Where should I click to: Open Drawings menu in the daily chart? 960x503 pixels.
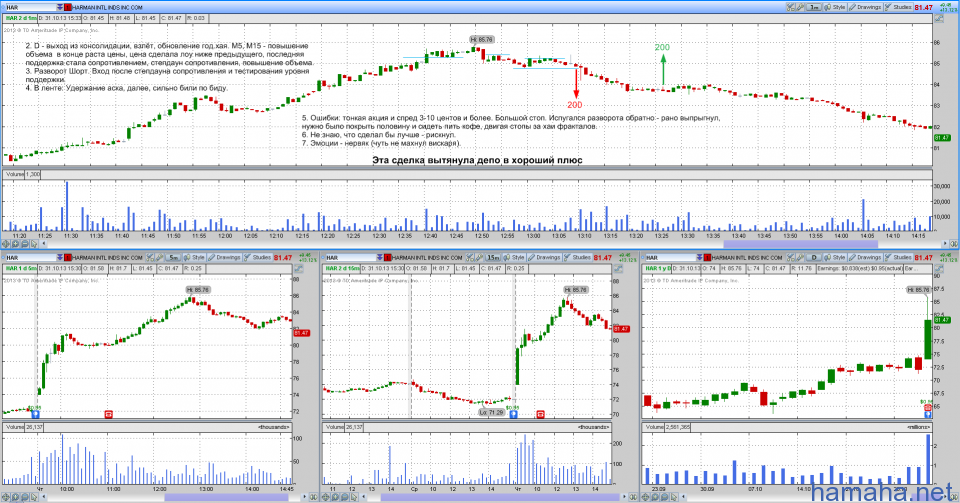point(865,257)
